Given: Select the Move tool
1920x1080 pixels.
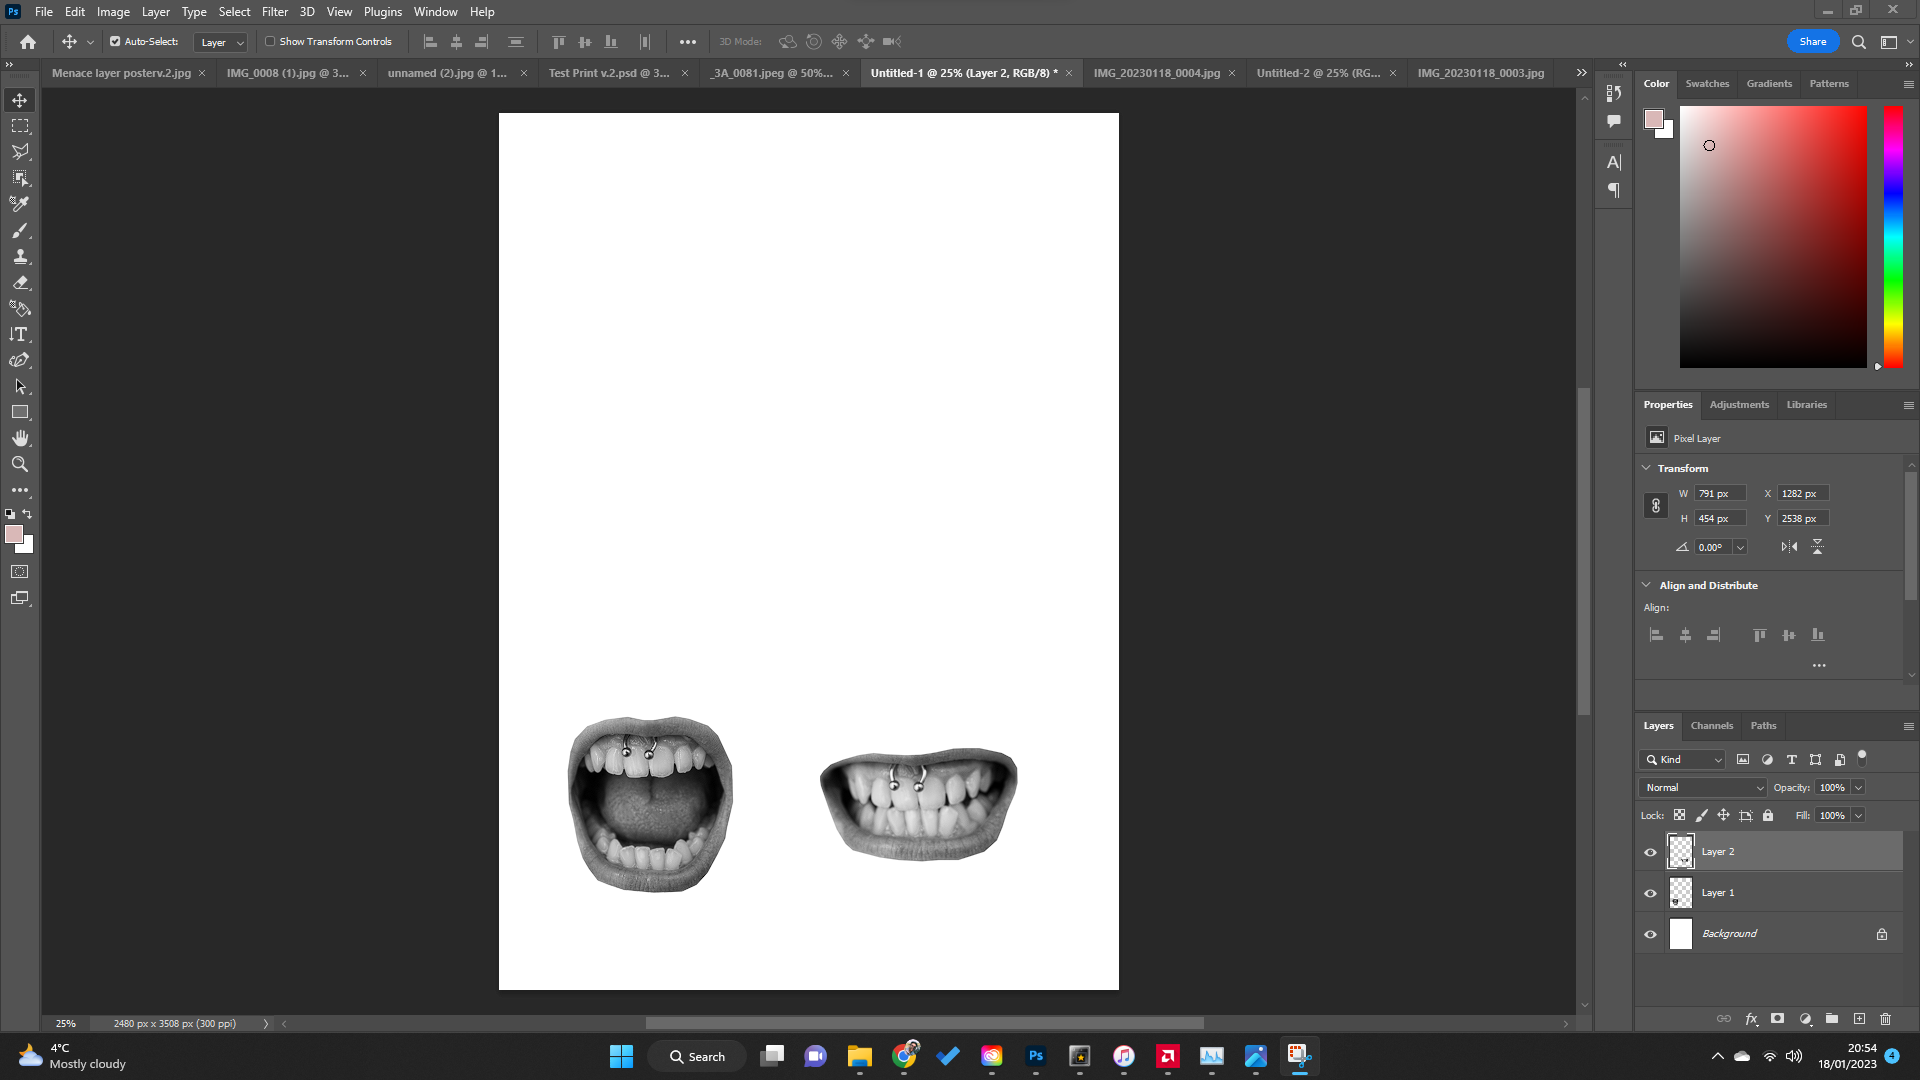Looking at the screenshot, I should [x=20, y=100].
